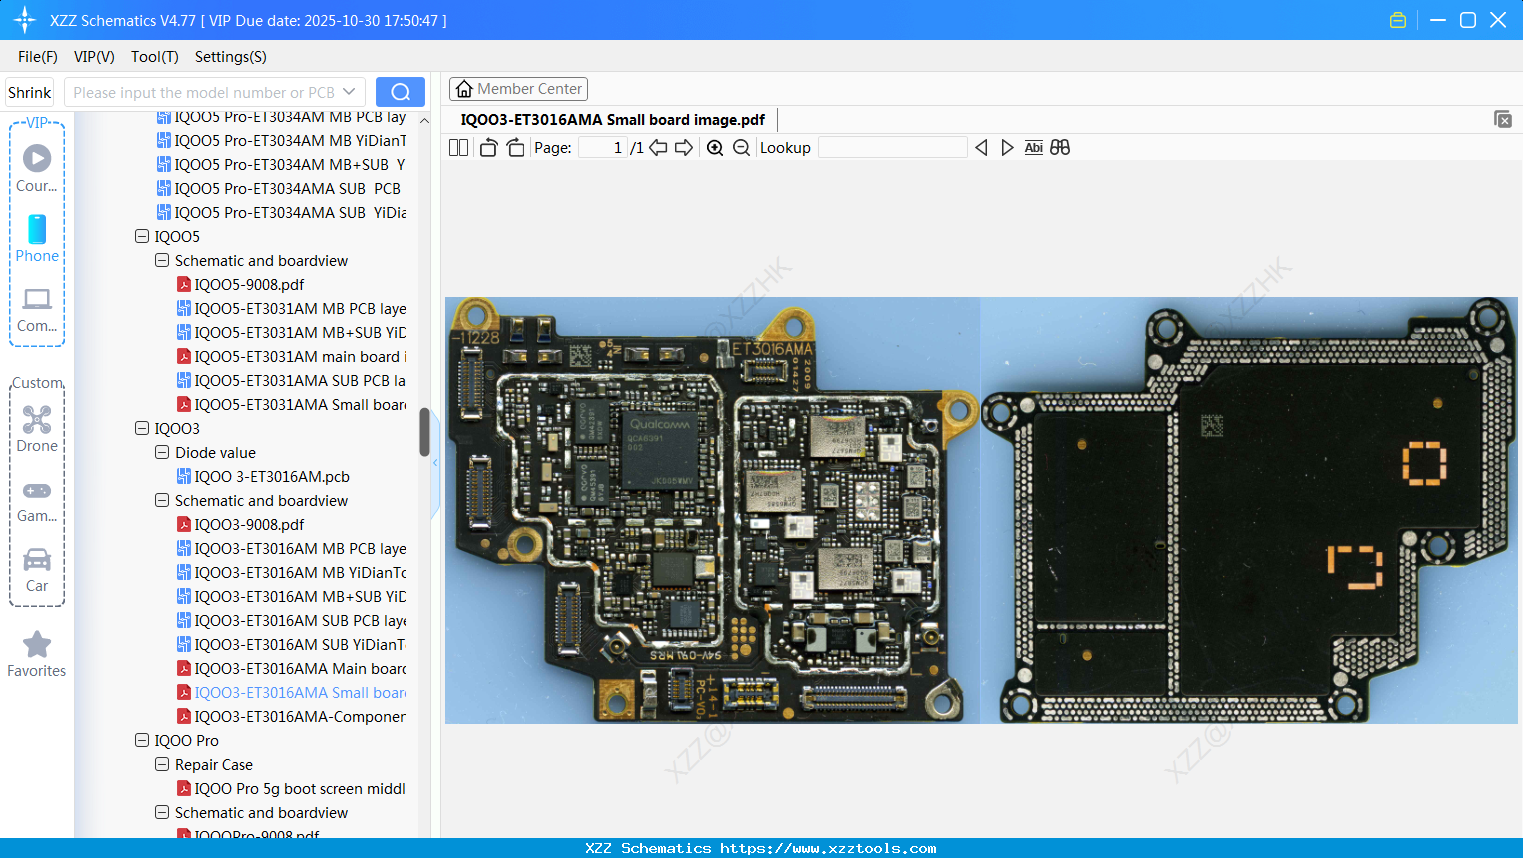Open the Game category in the sidebar
The width and height of the screenshot is (1523, 858).
[37, 498]
